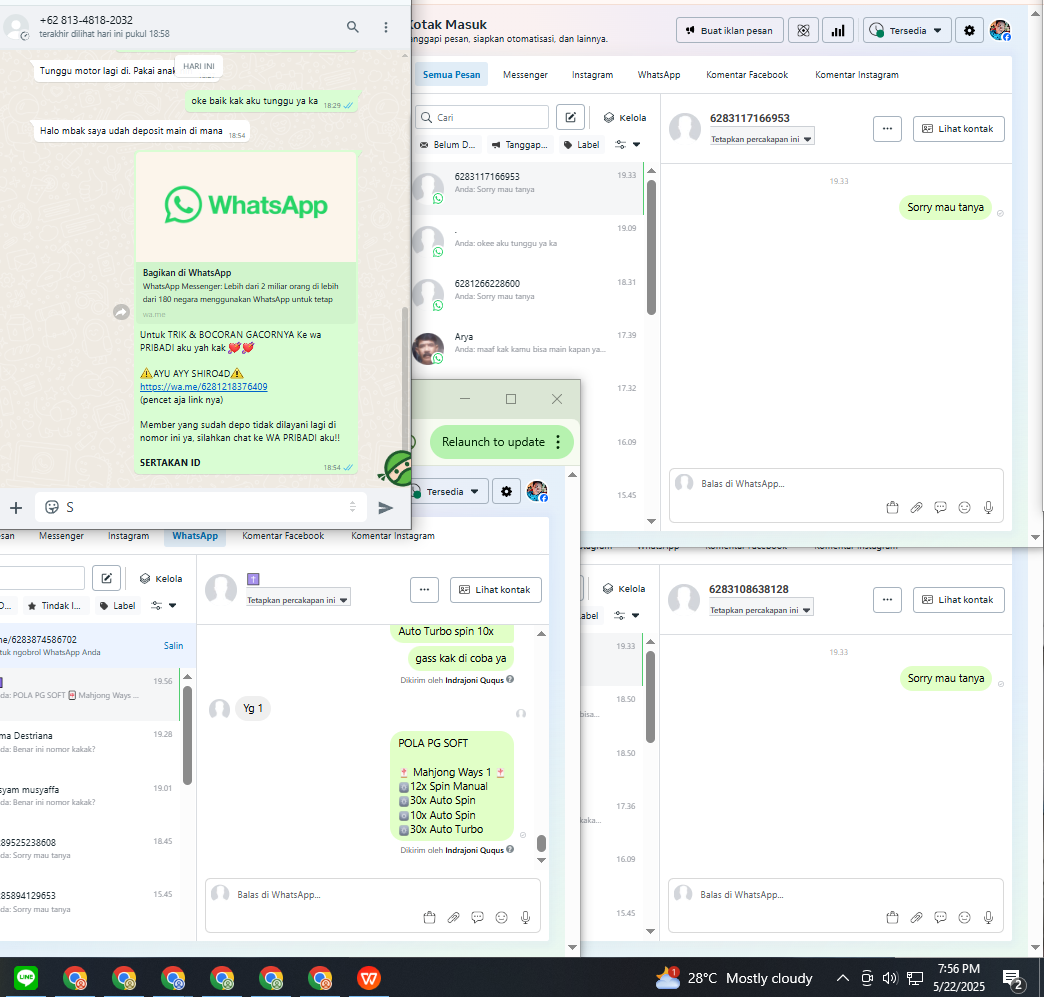
Task: Toggle Label filter chip in Kotak Masuk window
Action: coord(581,145)
